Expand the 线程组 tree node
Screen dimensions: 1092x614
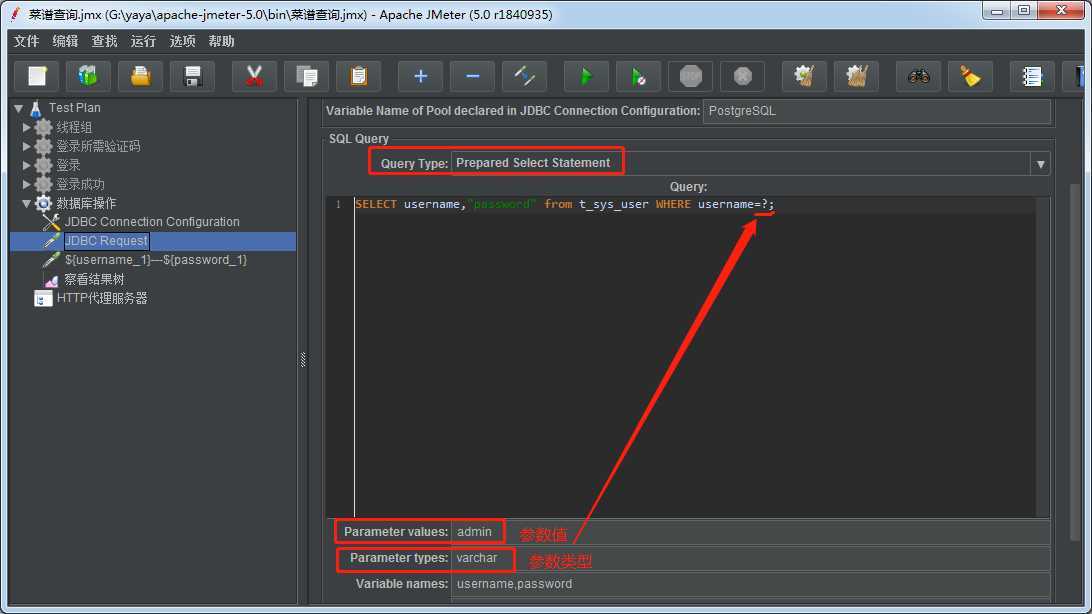(x=26, y=127)
